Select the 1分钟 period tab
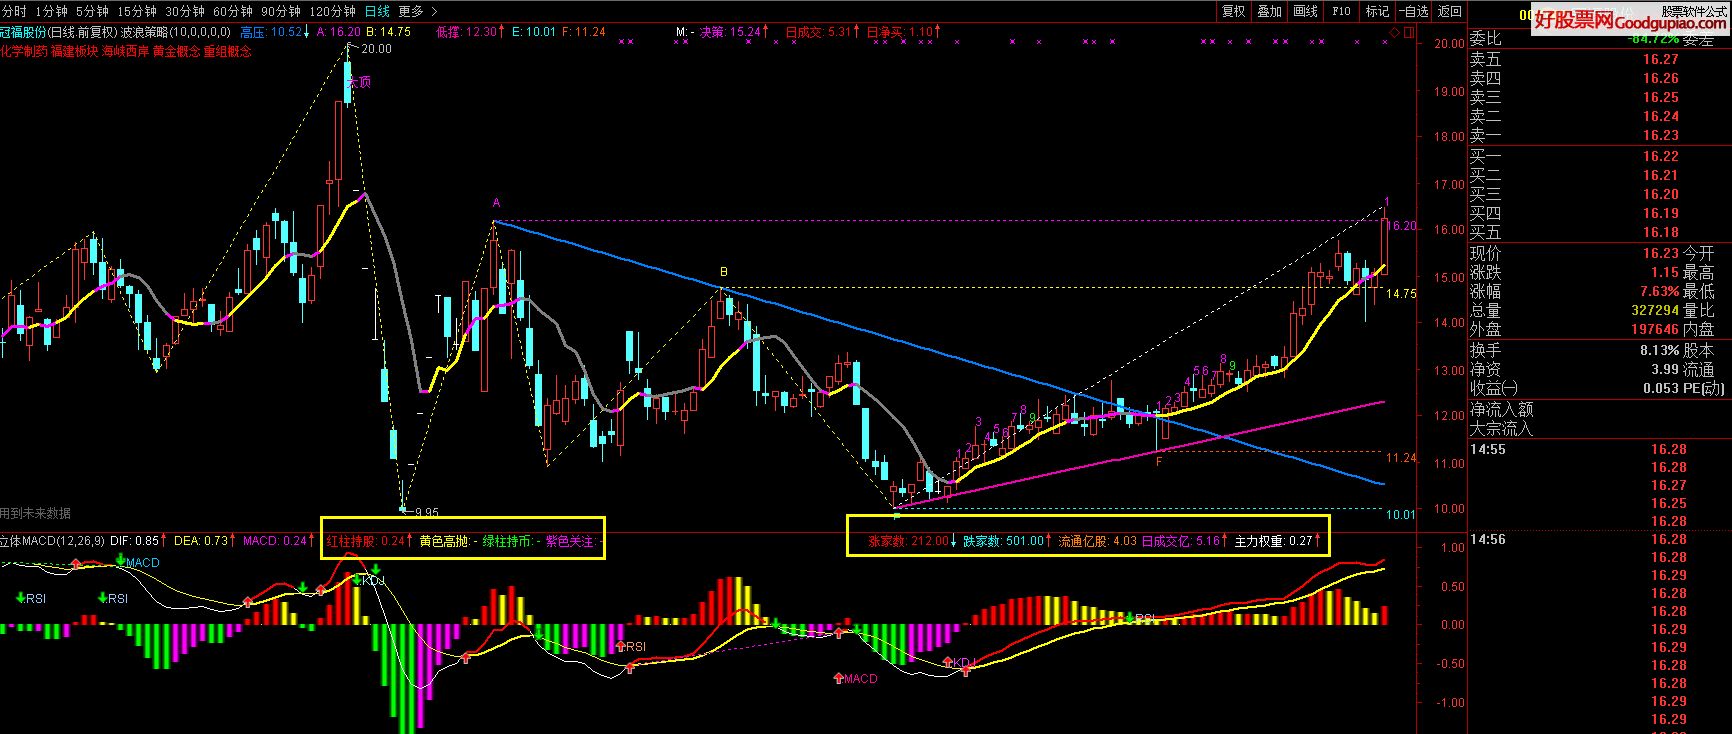This screenshot has height=734, width=1732. click(51, 11)
